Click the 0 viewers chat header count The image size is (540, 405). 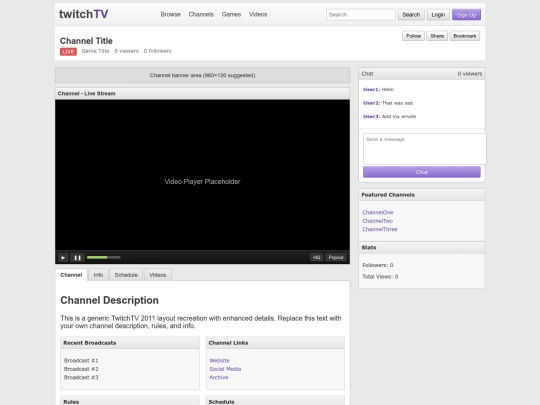point(470,74)
